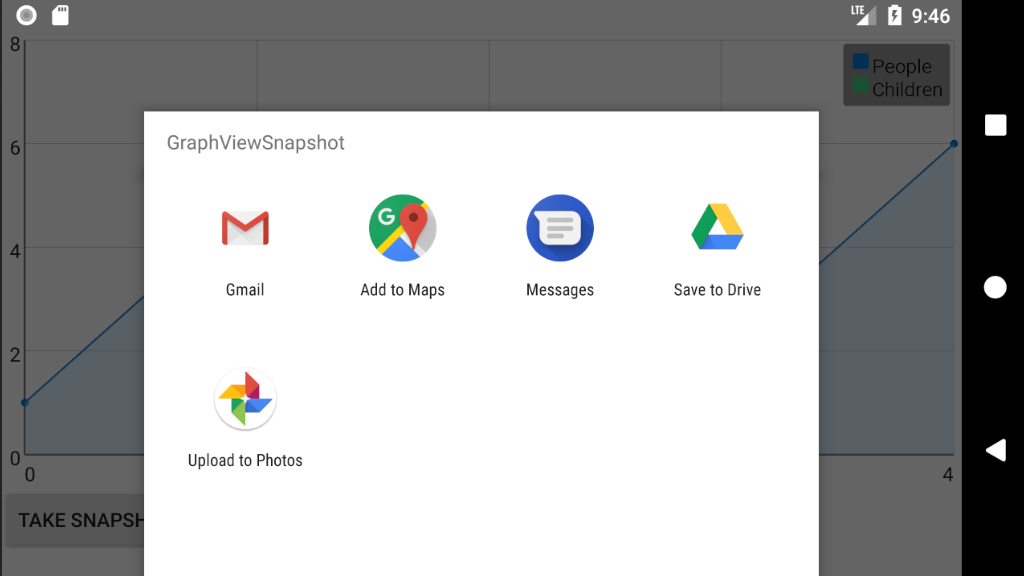Click the y-axis label 2
The image size is (1024, 576).
[x=15, y=355]
